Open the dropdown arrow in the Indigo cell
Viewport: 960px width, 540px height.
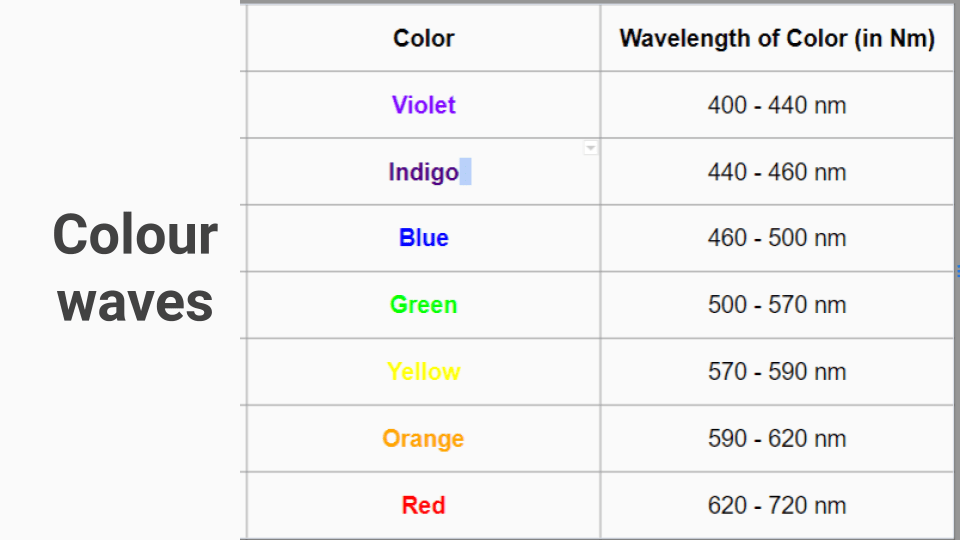(591, 148)
